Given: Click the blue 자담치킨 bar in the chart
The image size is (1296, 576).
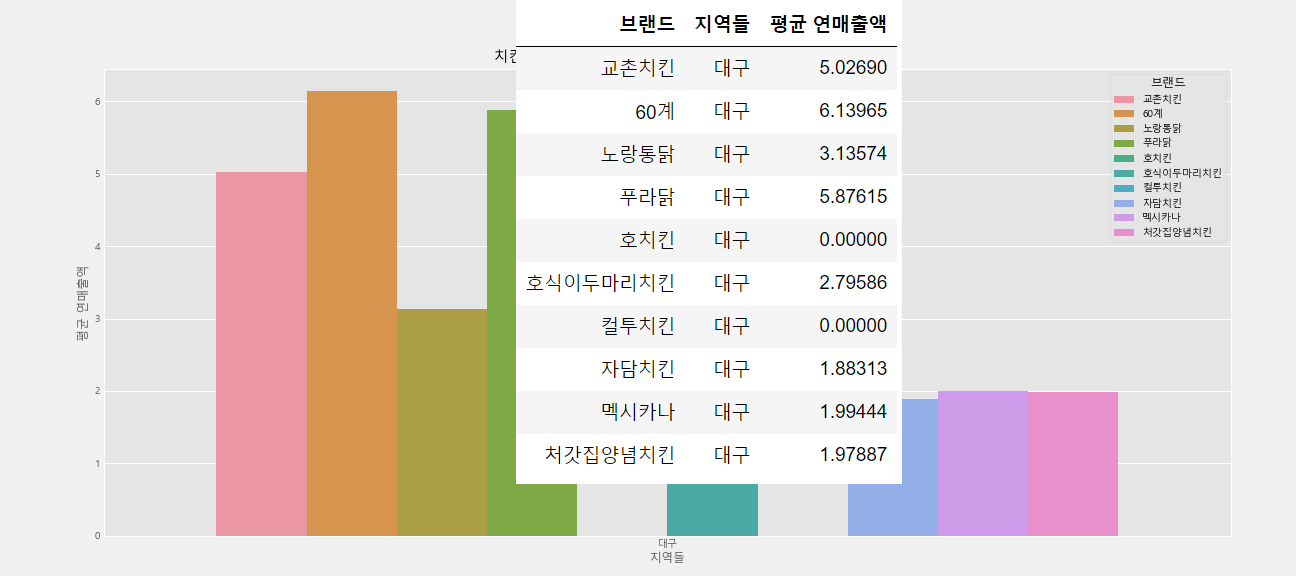Looking at the screenshot, I should pos(893,467).
